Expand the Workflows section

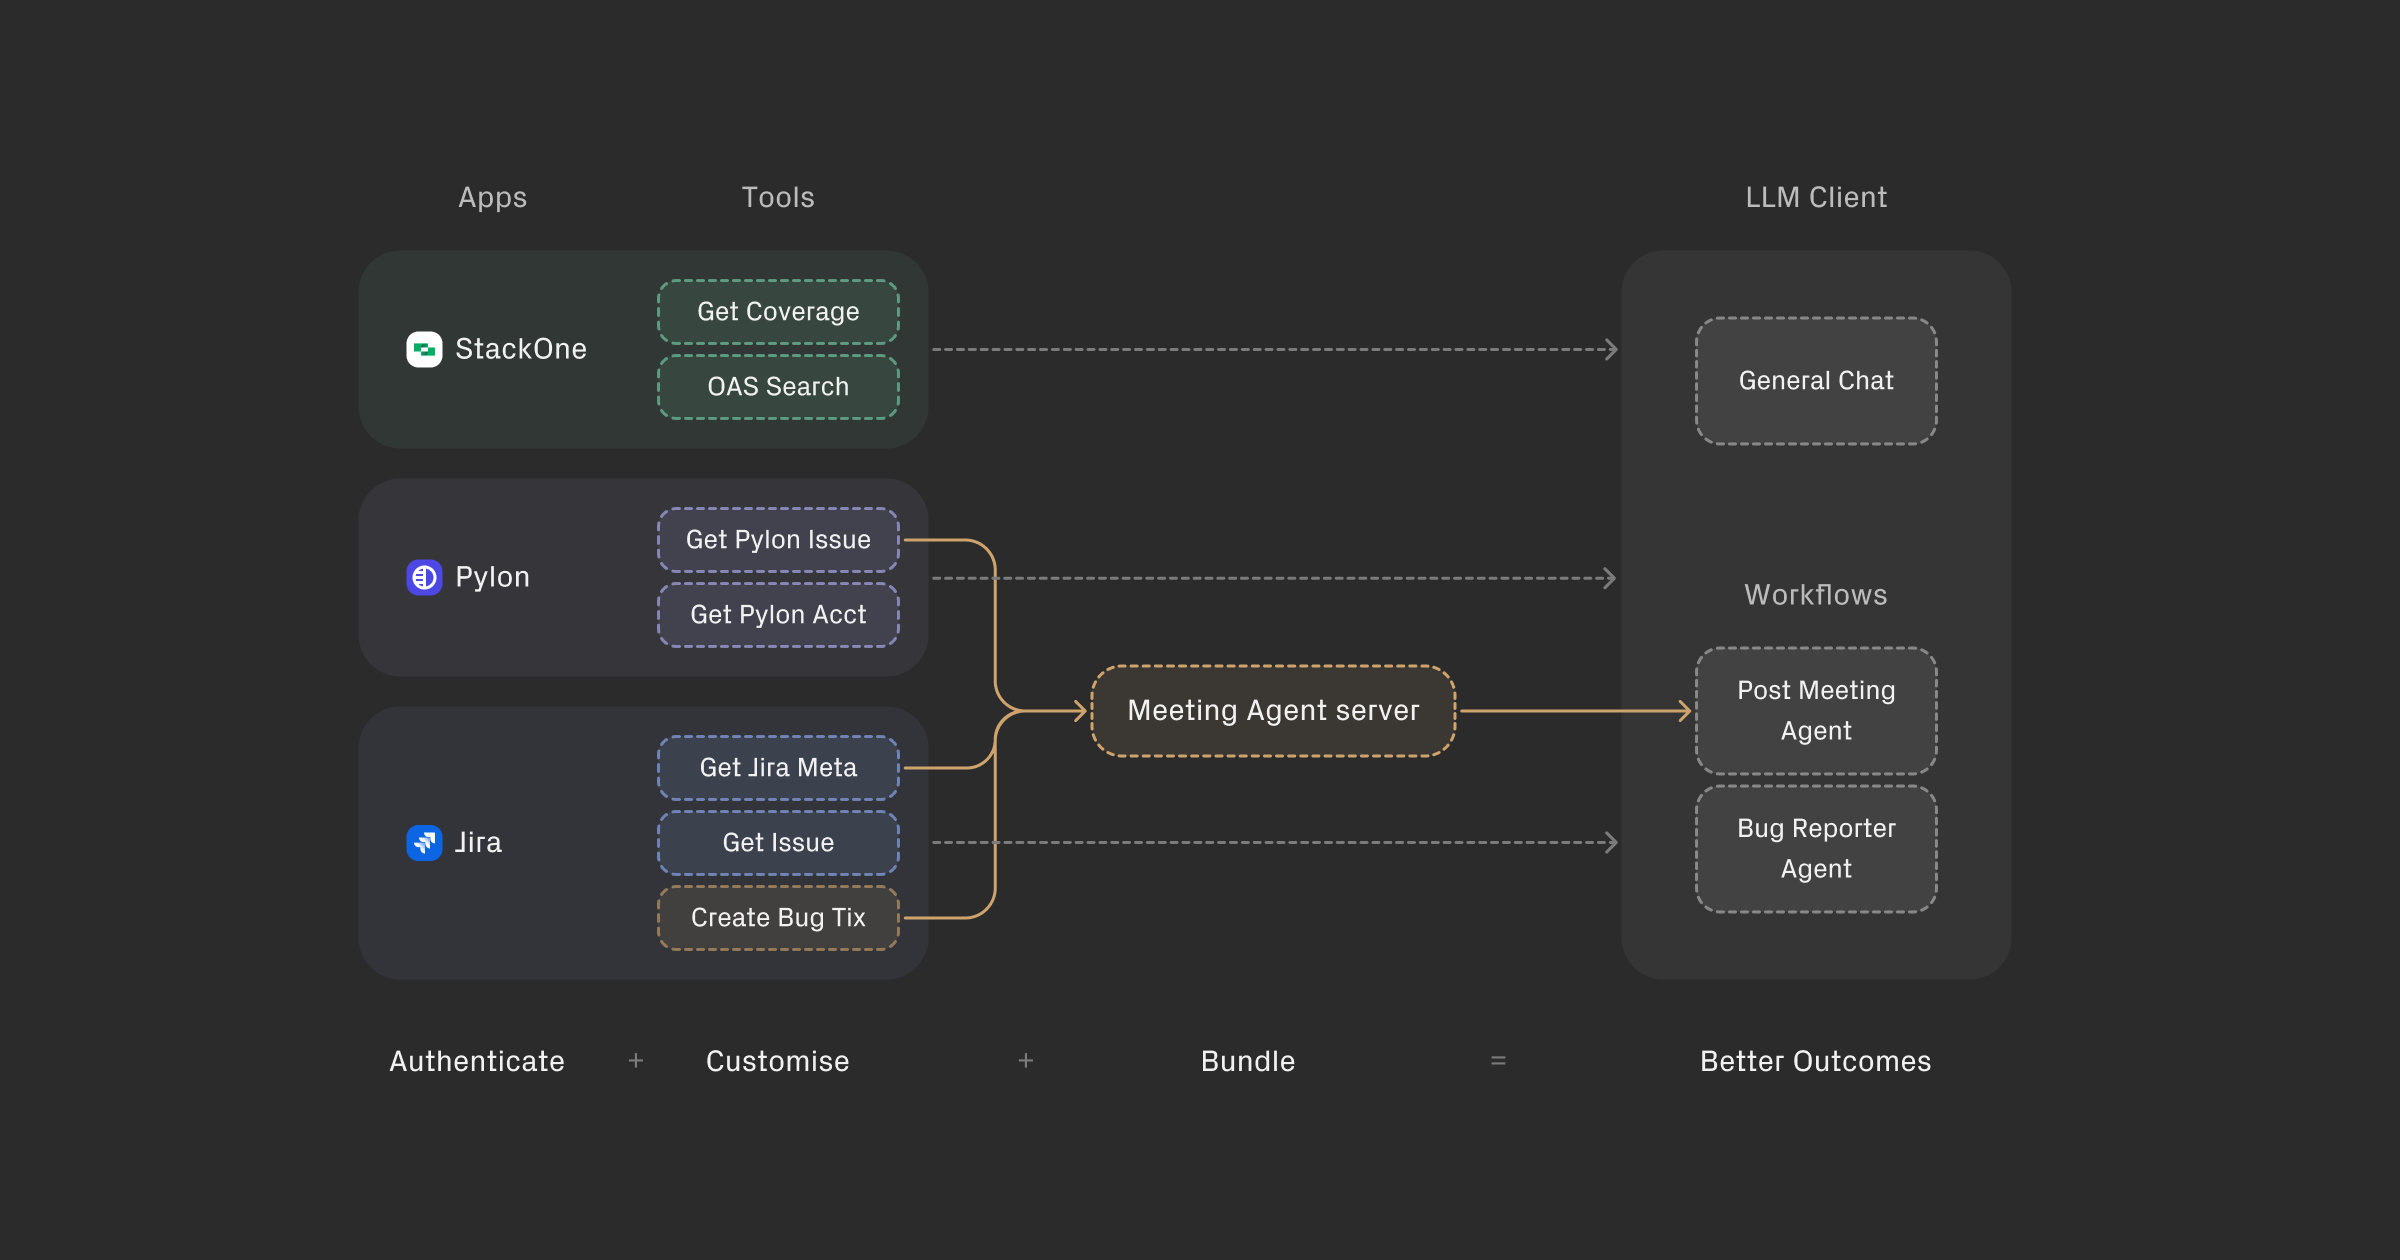(1815, 594)
